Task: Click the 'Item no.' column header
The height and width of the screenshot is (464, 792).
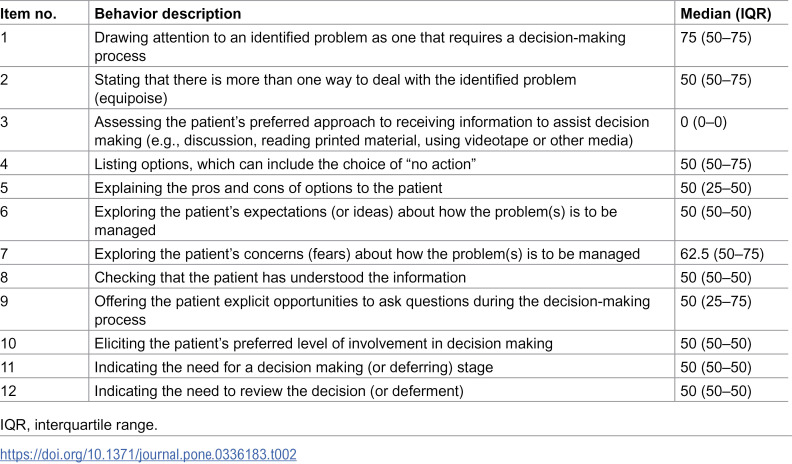Action: click(x=28, y=14)
